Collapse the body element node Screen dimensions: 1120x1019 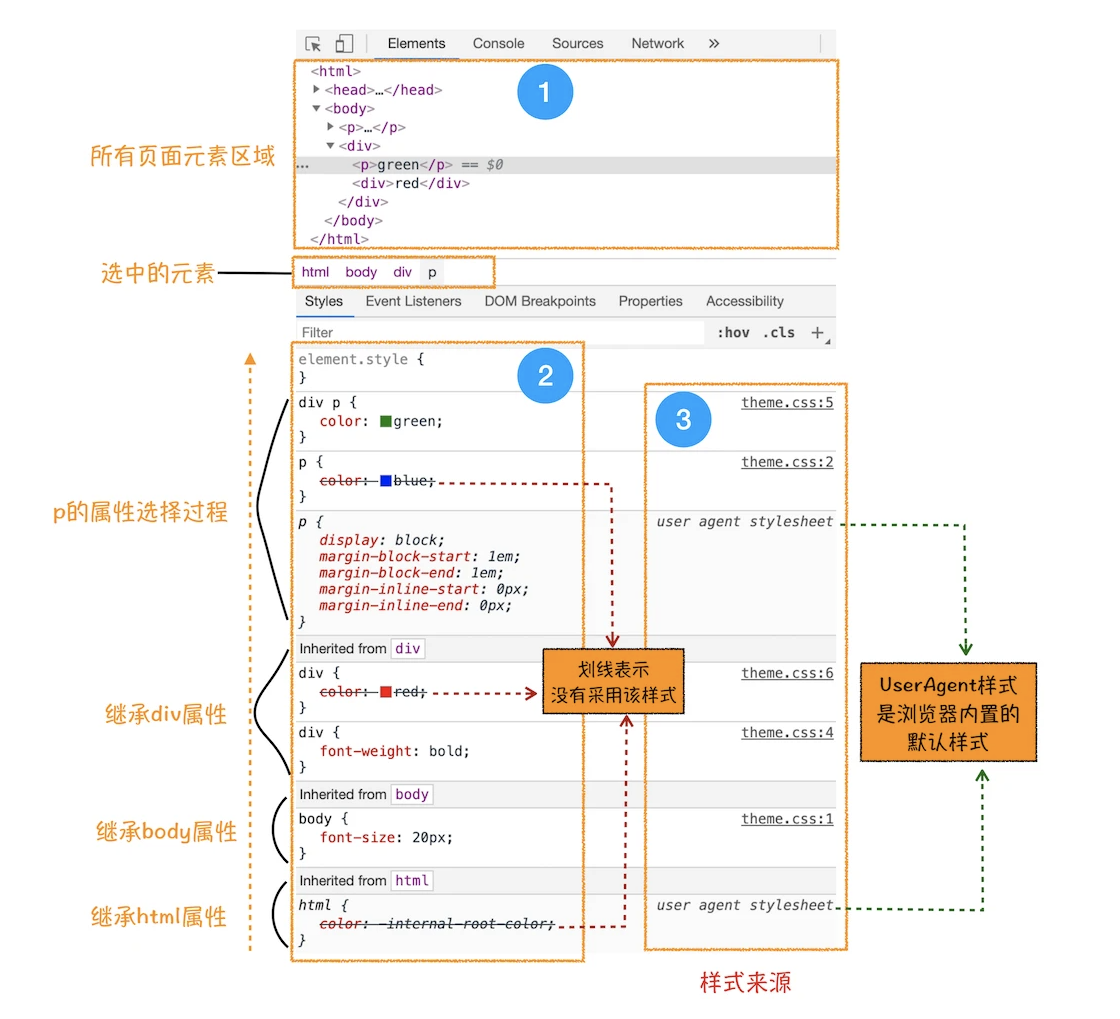[x=316, y=109]
